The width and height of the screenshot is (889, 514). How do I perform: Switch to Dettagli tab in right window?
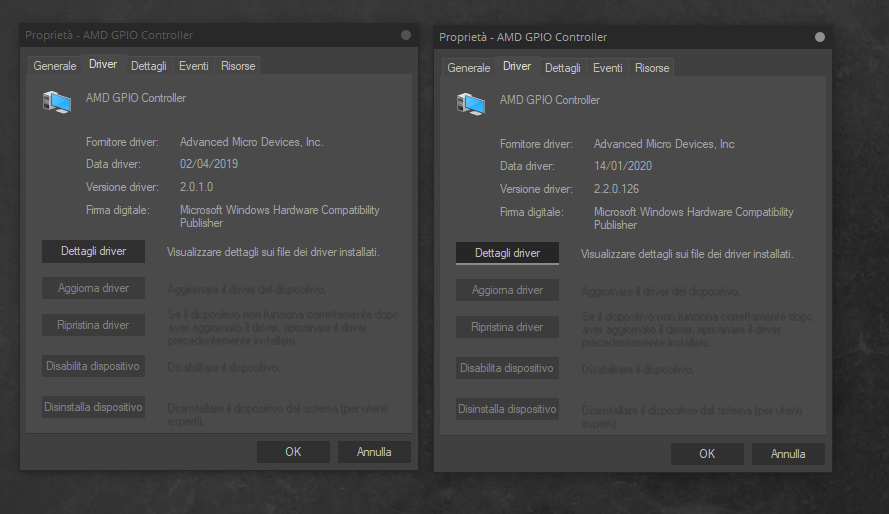click(x=562, y=67)
